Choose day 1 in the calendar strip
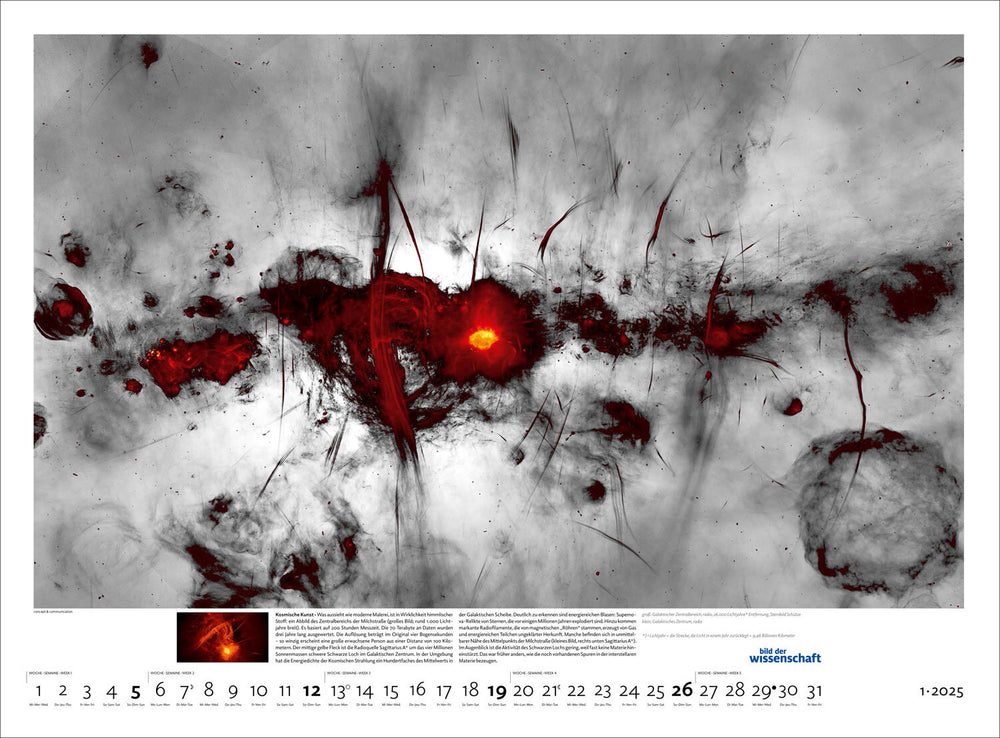1000x738 pixels. tap(39, 690)
